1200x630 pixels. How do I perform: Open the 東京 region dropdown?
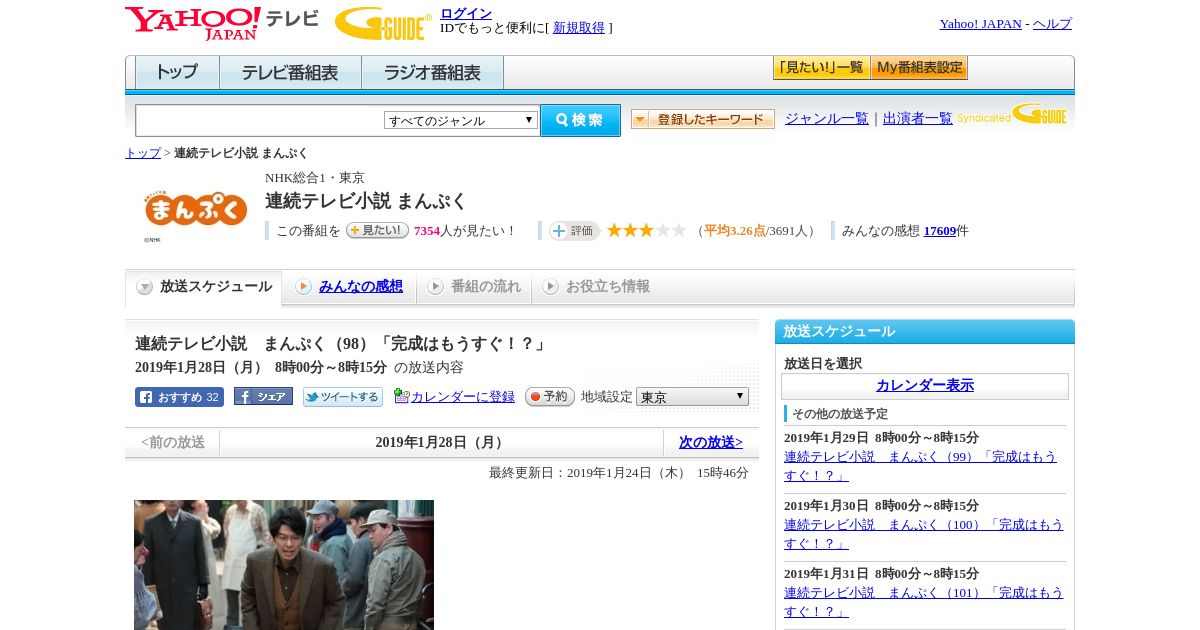(692, 397)
